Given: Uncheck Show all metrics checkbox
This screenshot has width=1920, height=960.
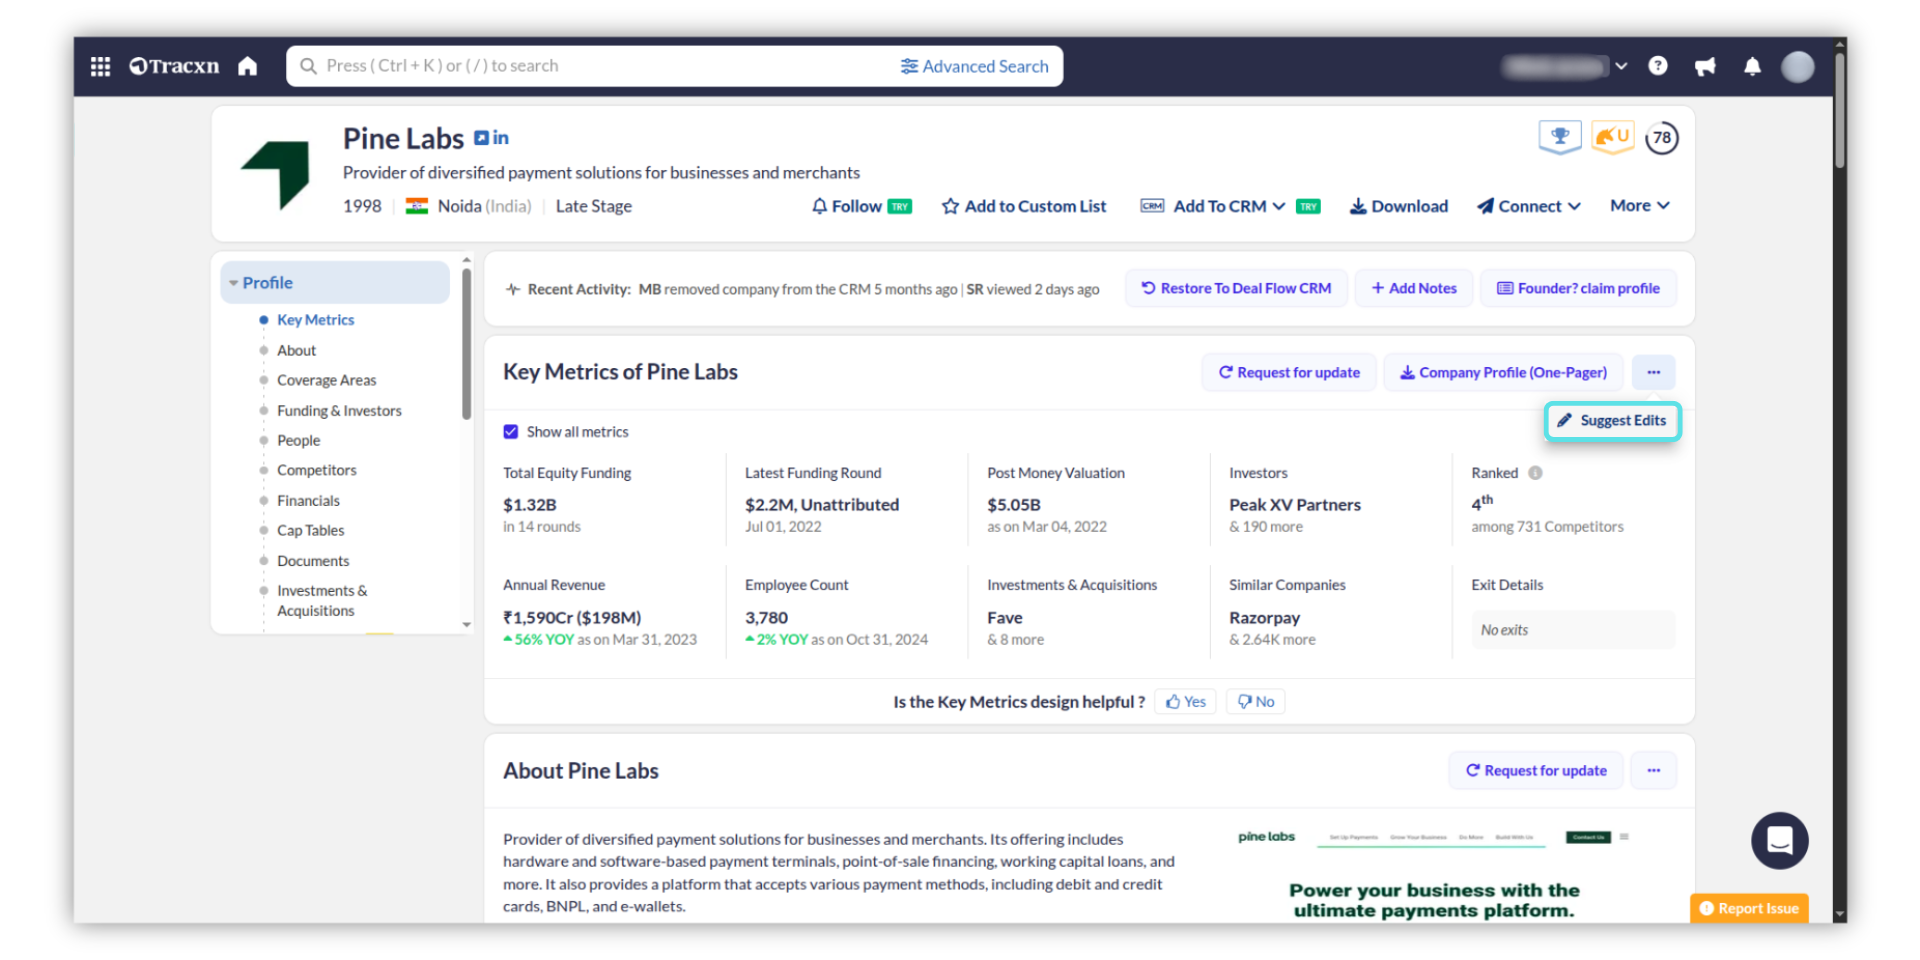Looking at the screenshot, I should (x=511, y=432).
